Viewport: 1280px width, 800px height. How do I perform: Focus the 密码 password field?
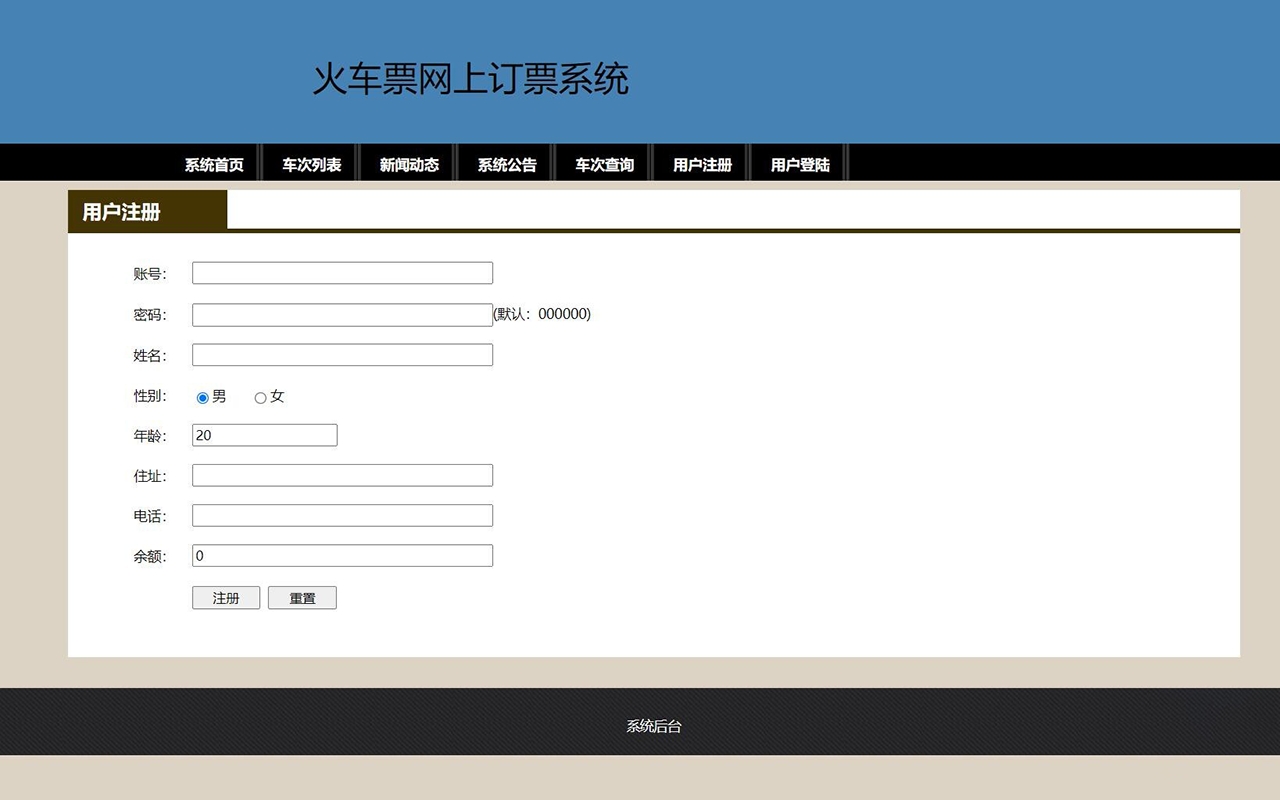pos(342,315)
